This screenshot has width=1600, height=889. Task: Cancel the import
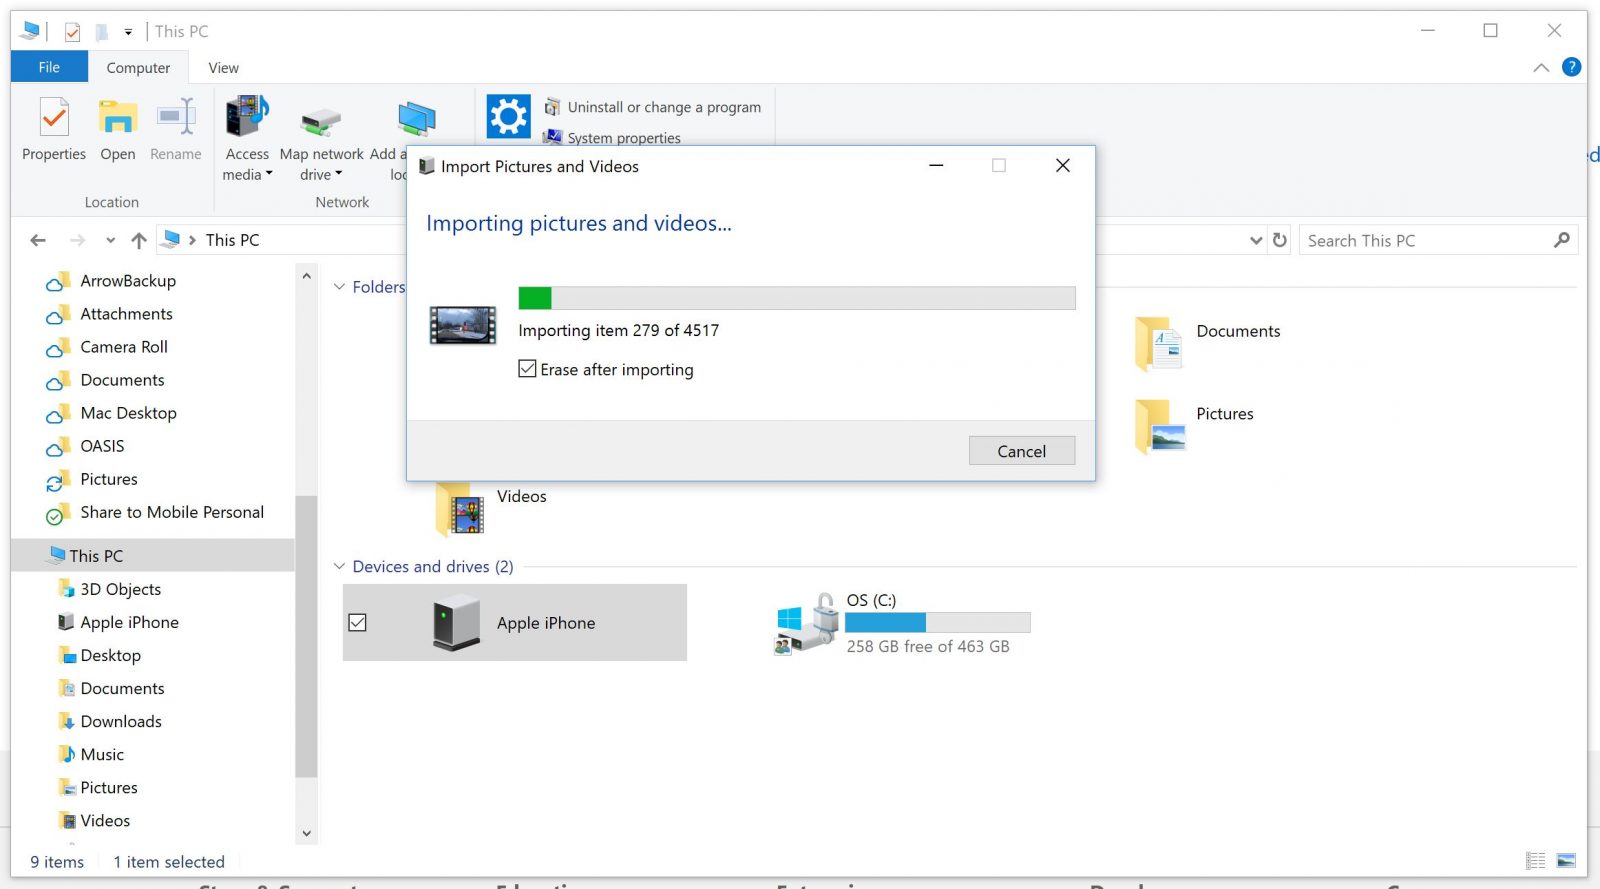pyautogui.click(x=1022, y=451)
